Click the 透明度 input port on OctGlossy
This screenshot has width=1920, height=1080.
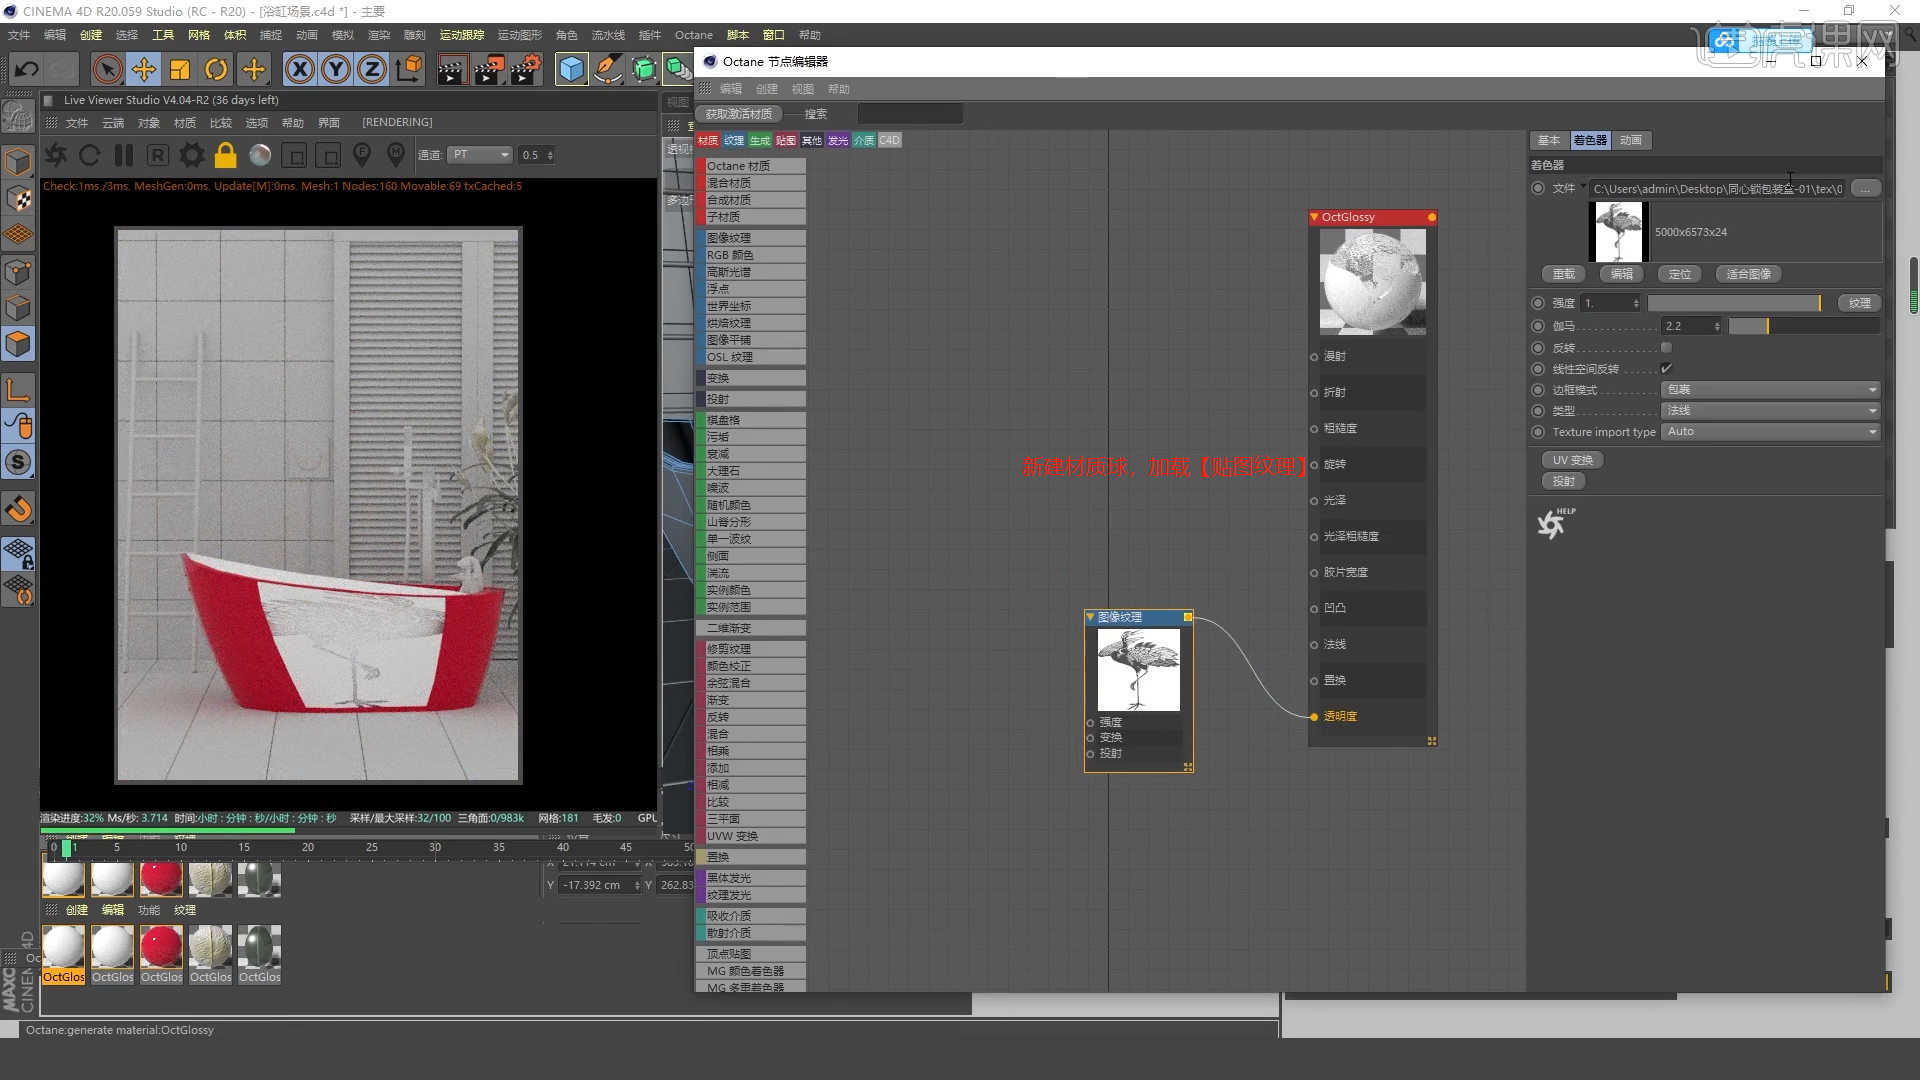[x=1314, y=717]
